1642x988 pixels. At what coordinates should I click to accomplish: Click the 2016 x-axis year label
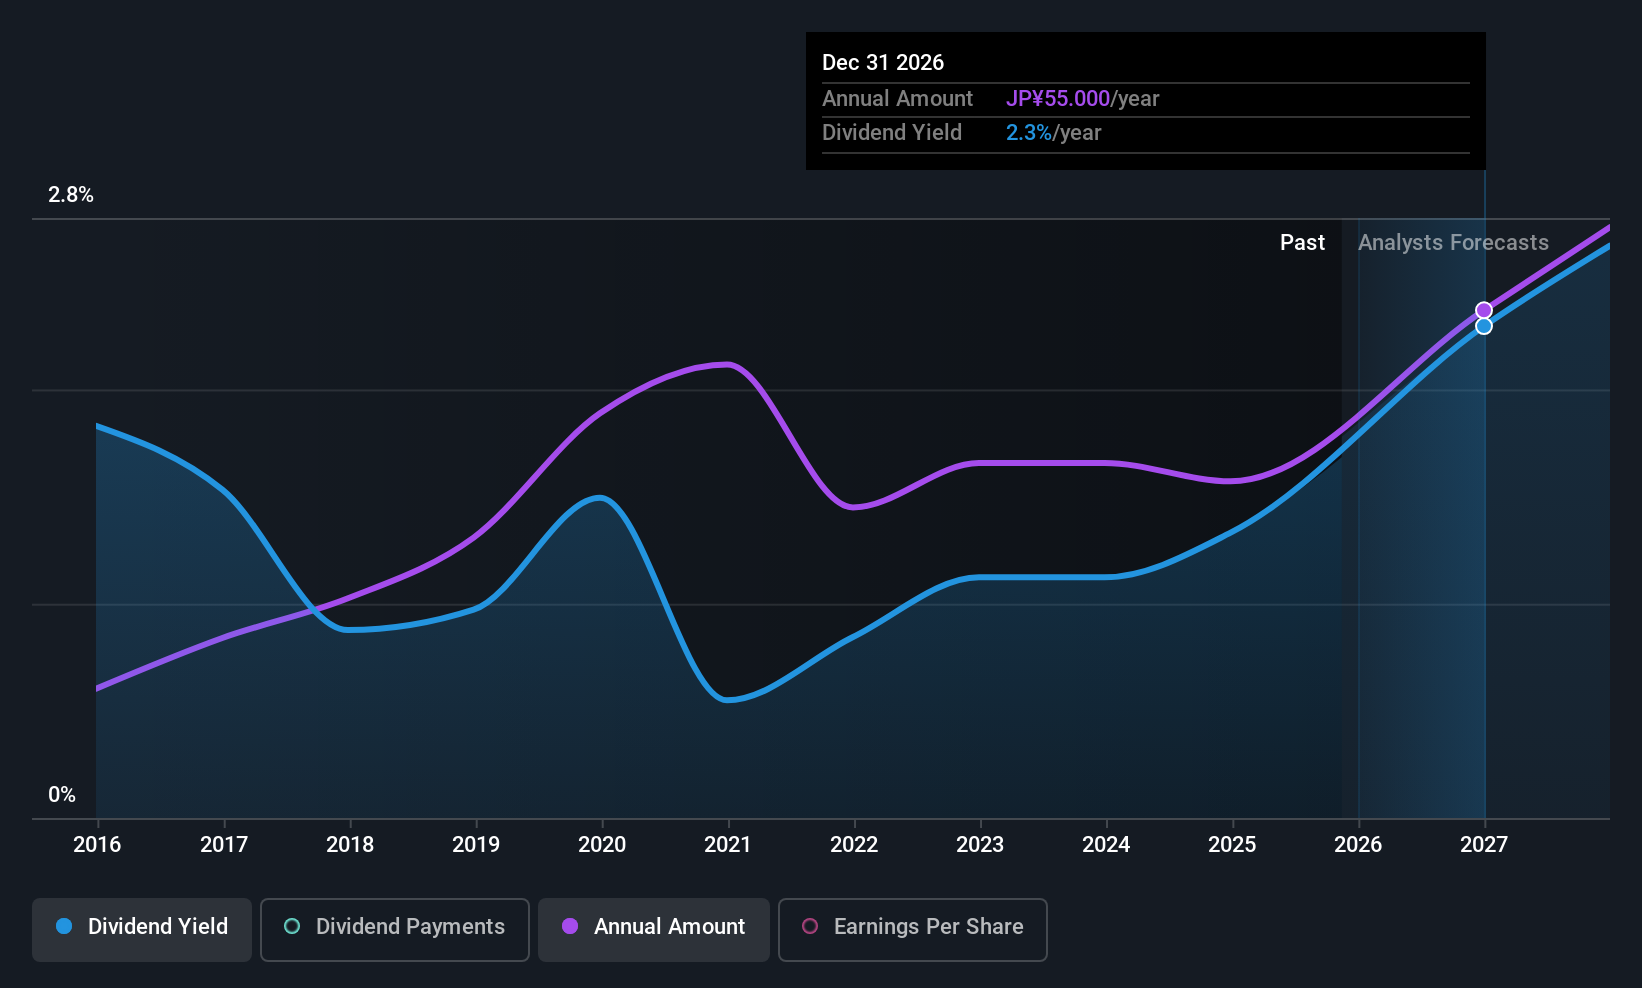[97, 845]
